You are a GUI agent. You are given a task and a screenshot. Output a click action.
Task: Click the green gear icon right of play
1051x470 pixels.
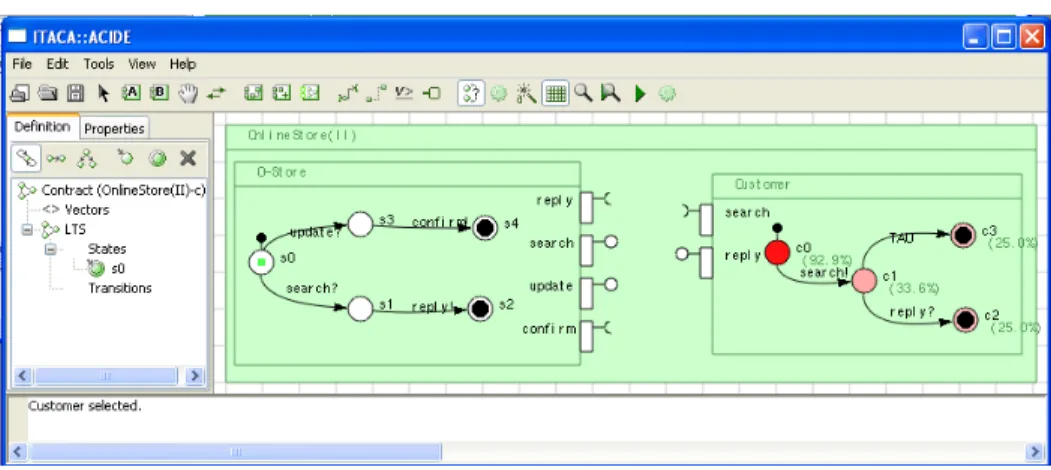[x=666, y=93]
